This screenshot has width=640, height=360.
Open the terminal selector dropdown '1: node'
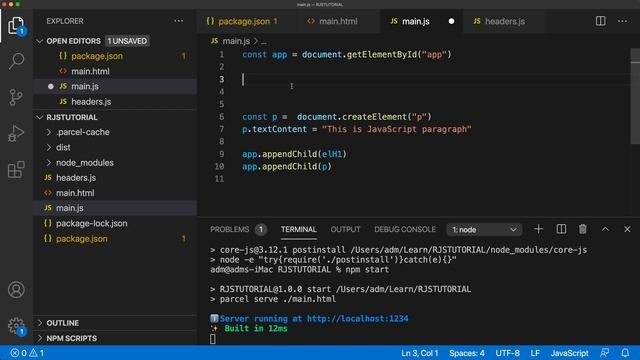(x=484, y=230)
